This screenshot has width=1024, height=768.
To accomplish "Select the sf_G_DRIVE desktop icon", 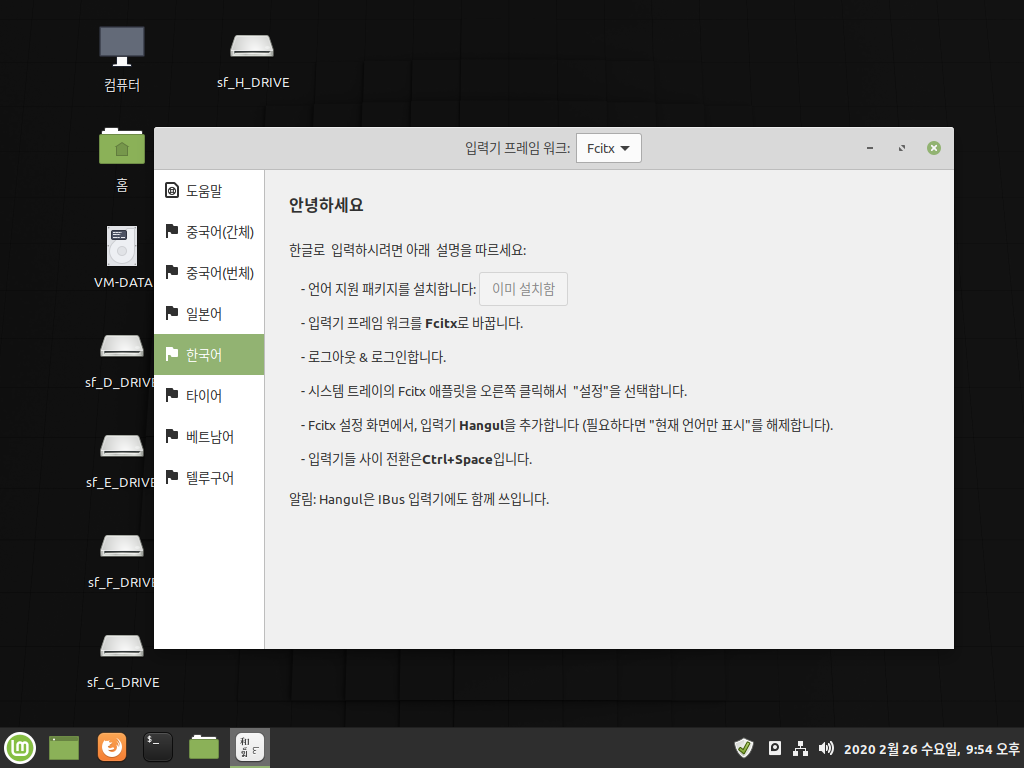I will pos(123,661).
